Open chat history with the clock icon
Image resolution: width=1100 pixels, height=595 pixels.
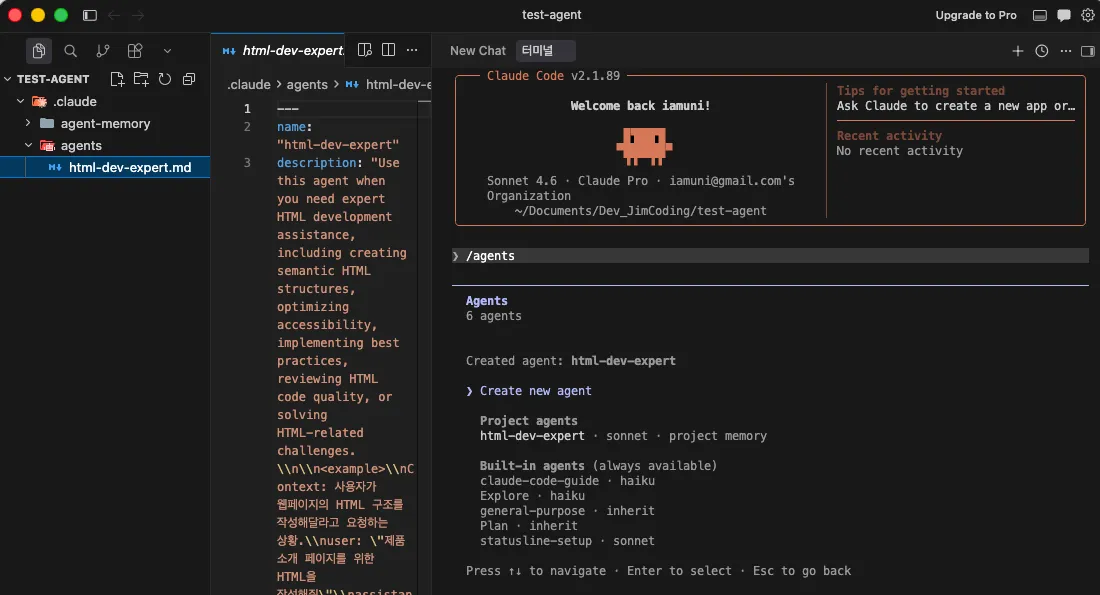1041,51
